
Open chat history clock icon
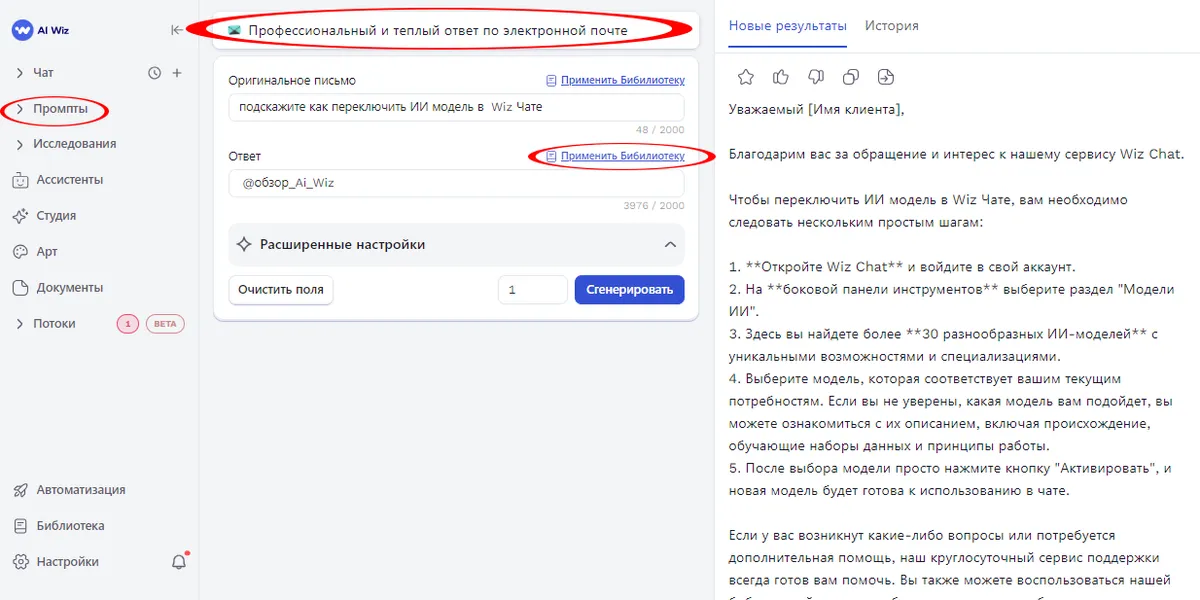[x=154, y=73]
